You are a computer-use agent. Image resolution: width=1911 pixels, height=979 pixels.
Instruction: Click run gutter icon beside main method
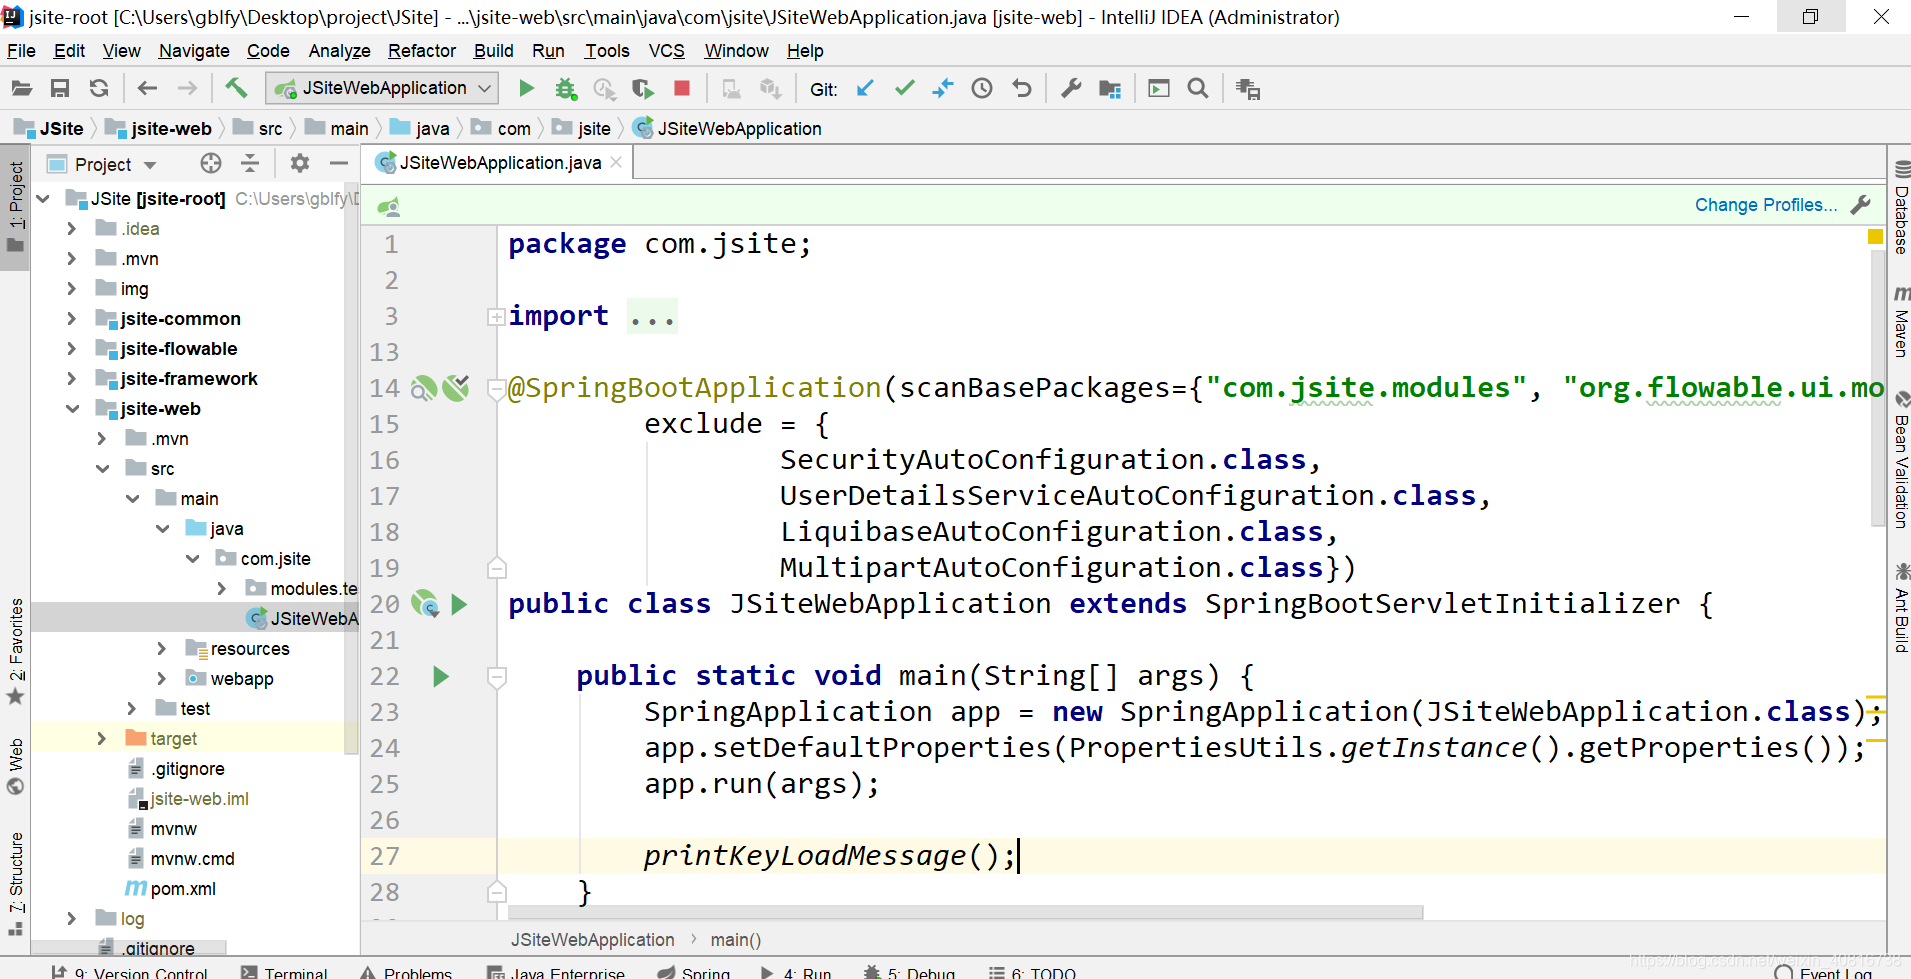(x=441, y=677)
